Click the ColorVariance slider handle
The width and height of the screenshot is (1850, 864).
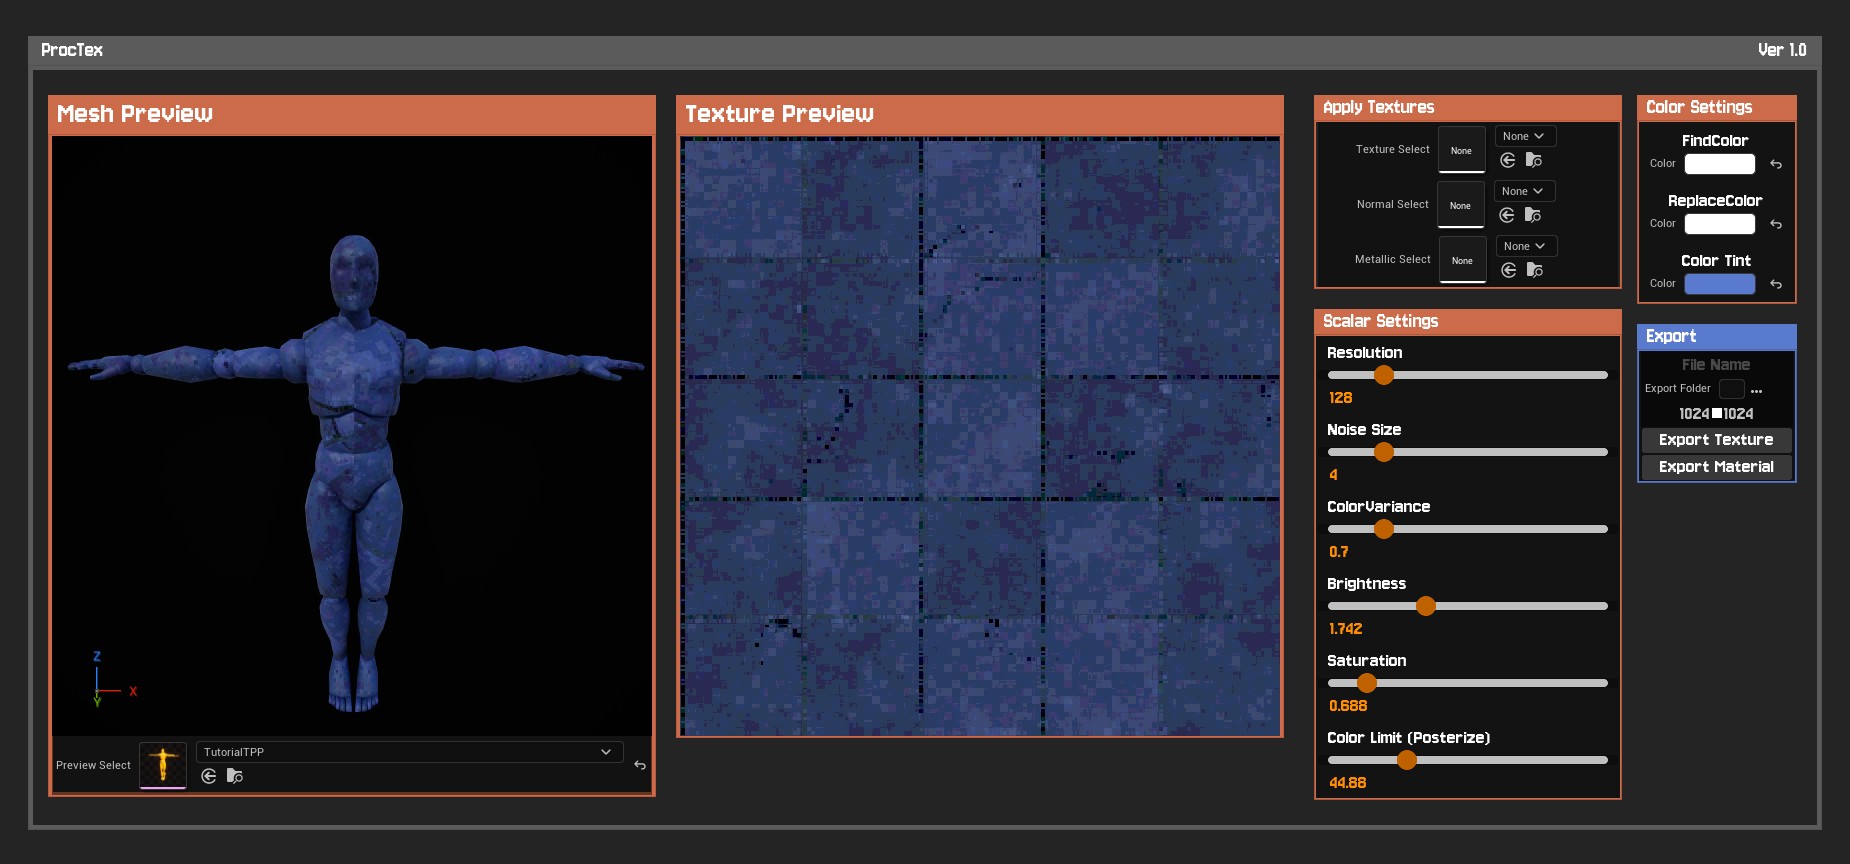pyautogui.click(x=1384, y=529)
